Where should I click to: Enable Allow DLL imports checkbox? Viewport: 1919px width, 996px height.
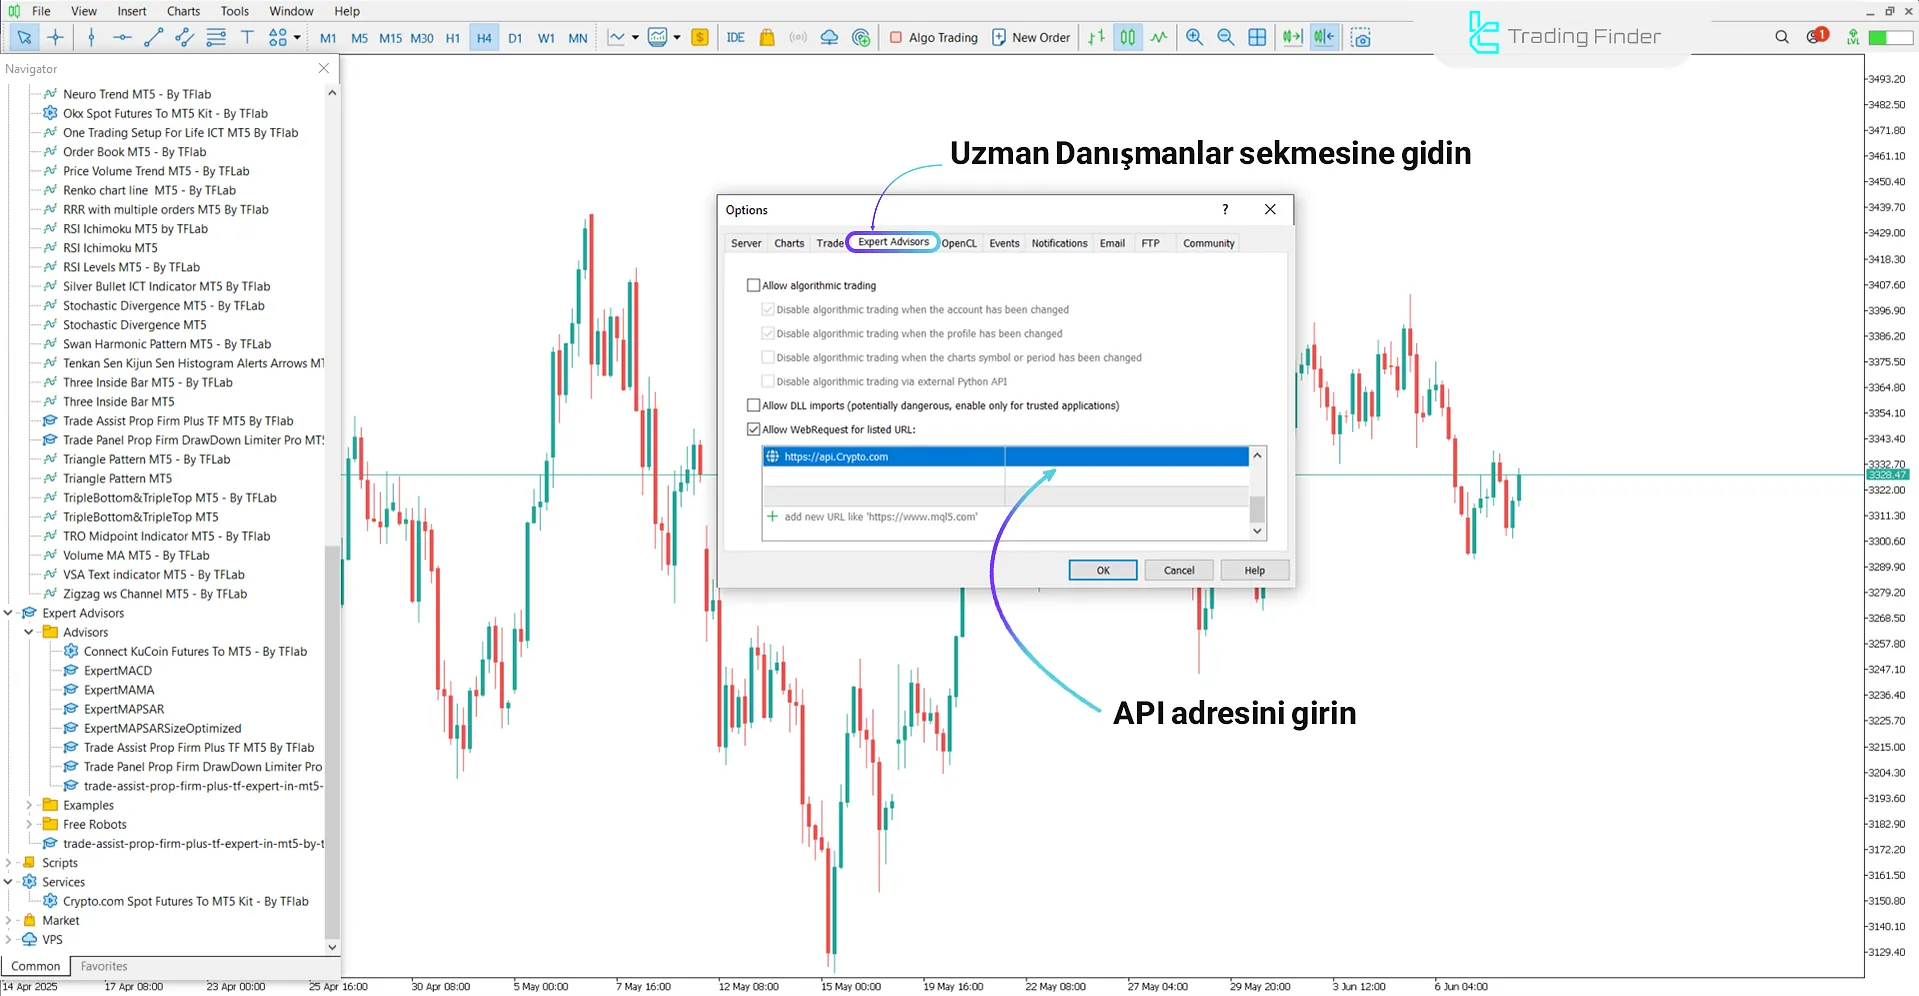click(x=753, y=405)
